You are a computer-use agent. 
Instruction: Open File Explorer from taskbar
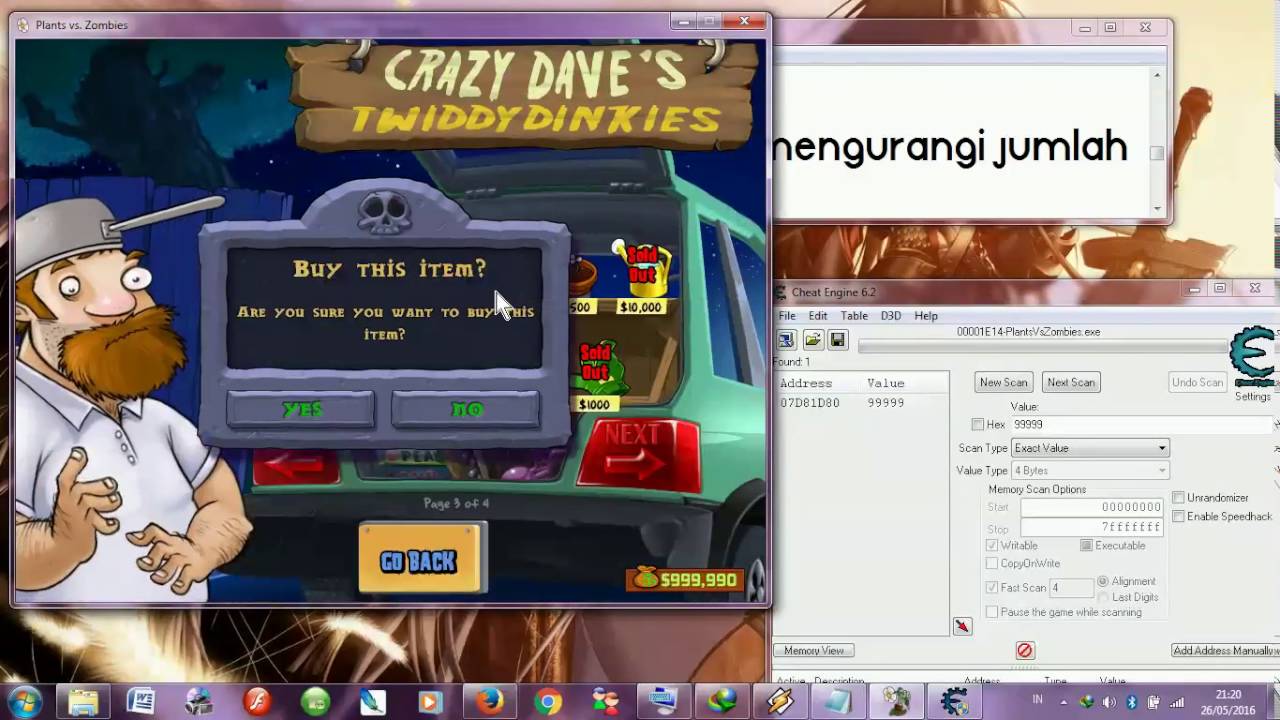(x=83, y=701)
